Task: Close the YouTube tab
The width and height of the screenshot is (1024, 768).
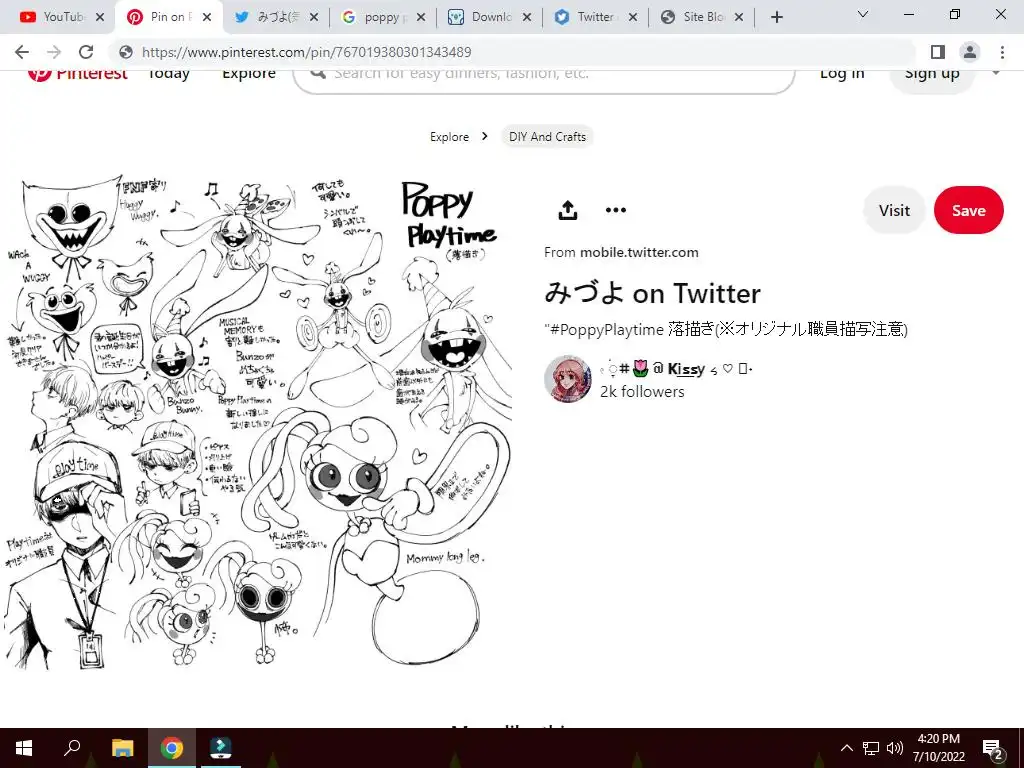Action: pos(100,17)
